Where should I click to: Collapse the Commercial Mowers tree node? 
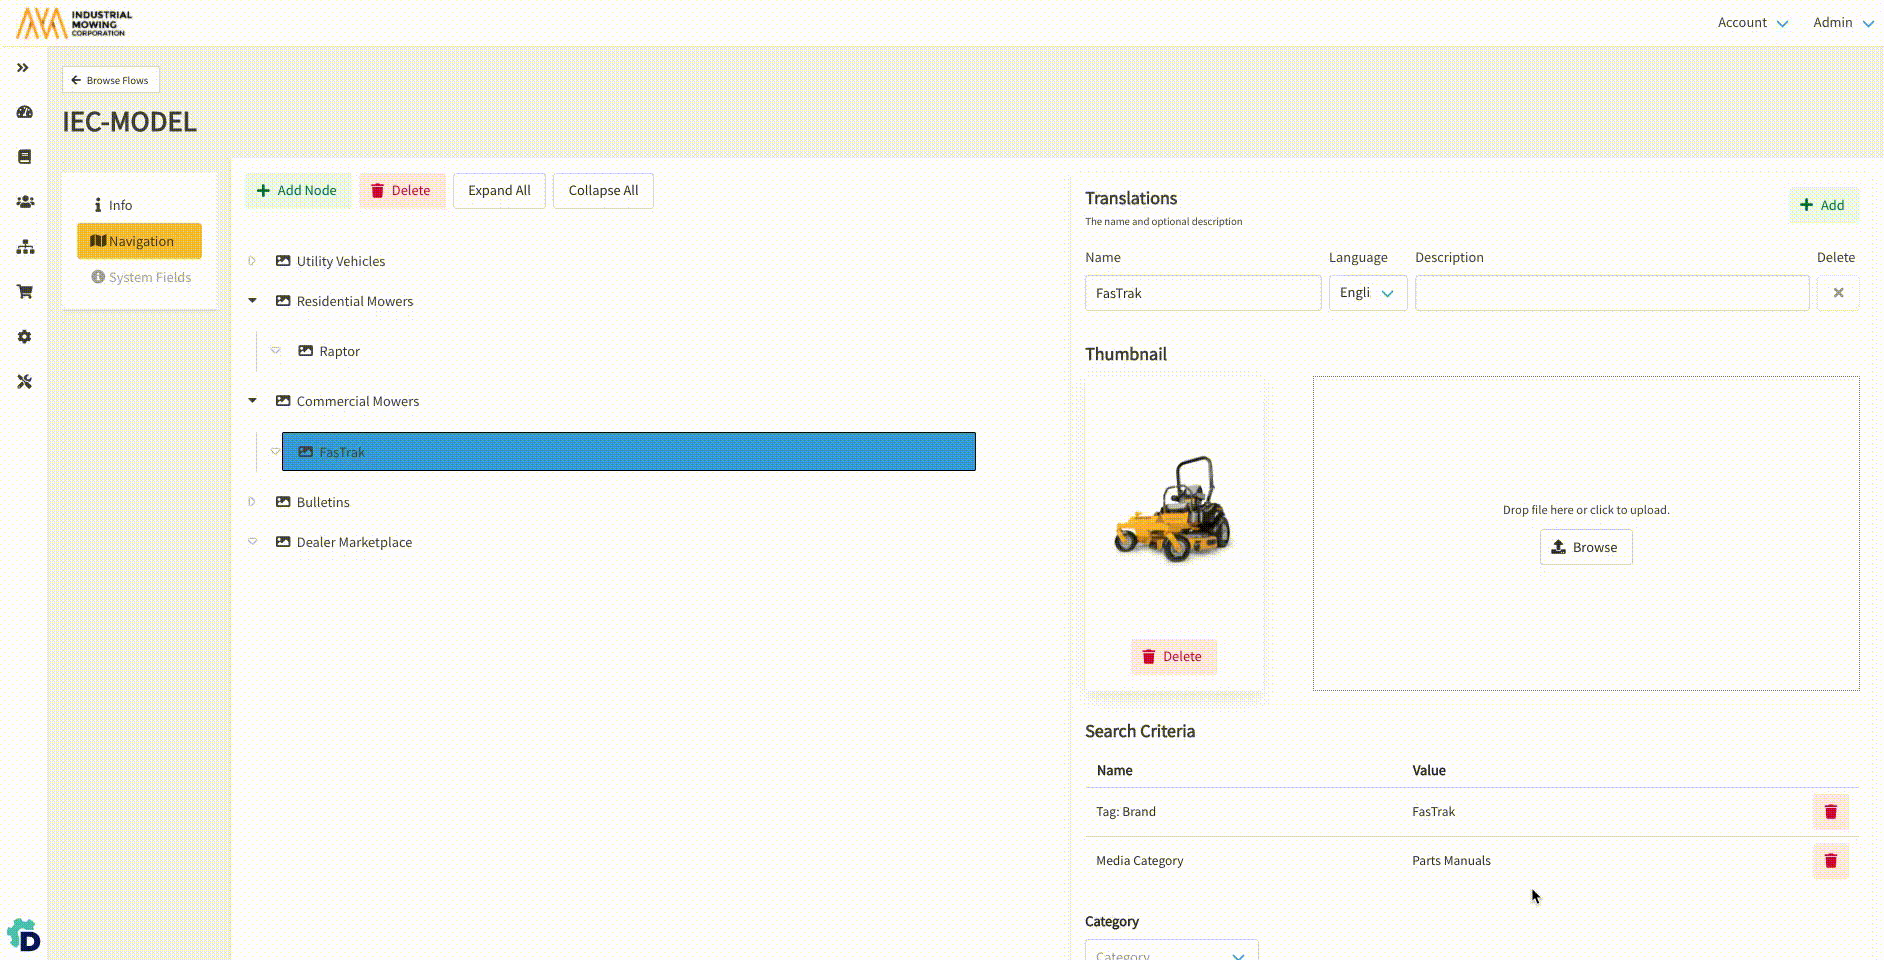point(252,401)
